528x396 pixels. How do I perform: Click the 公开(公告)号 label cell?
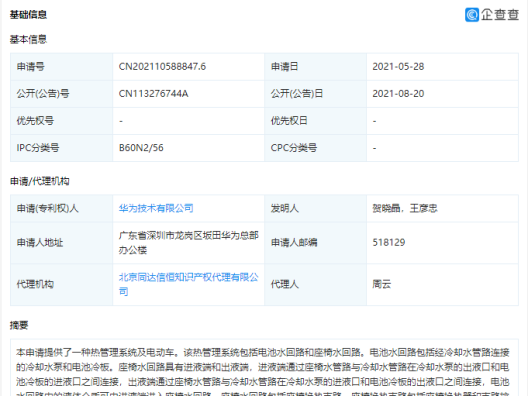[62, 94]
